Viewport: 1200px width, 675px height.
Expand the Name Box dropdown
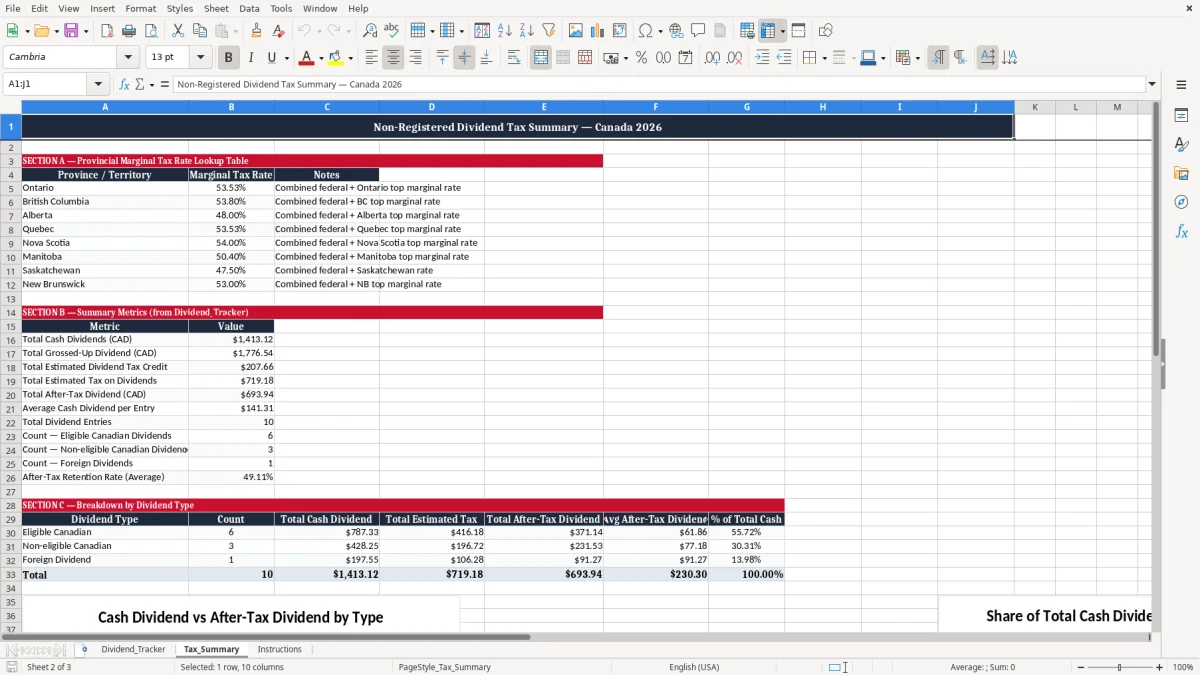(98, 85)
